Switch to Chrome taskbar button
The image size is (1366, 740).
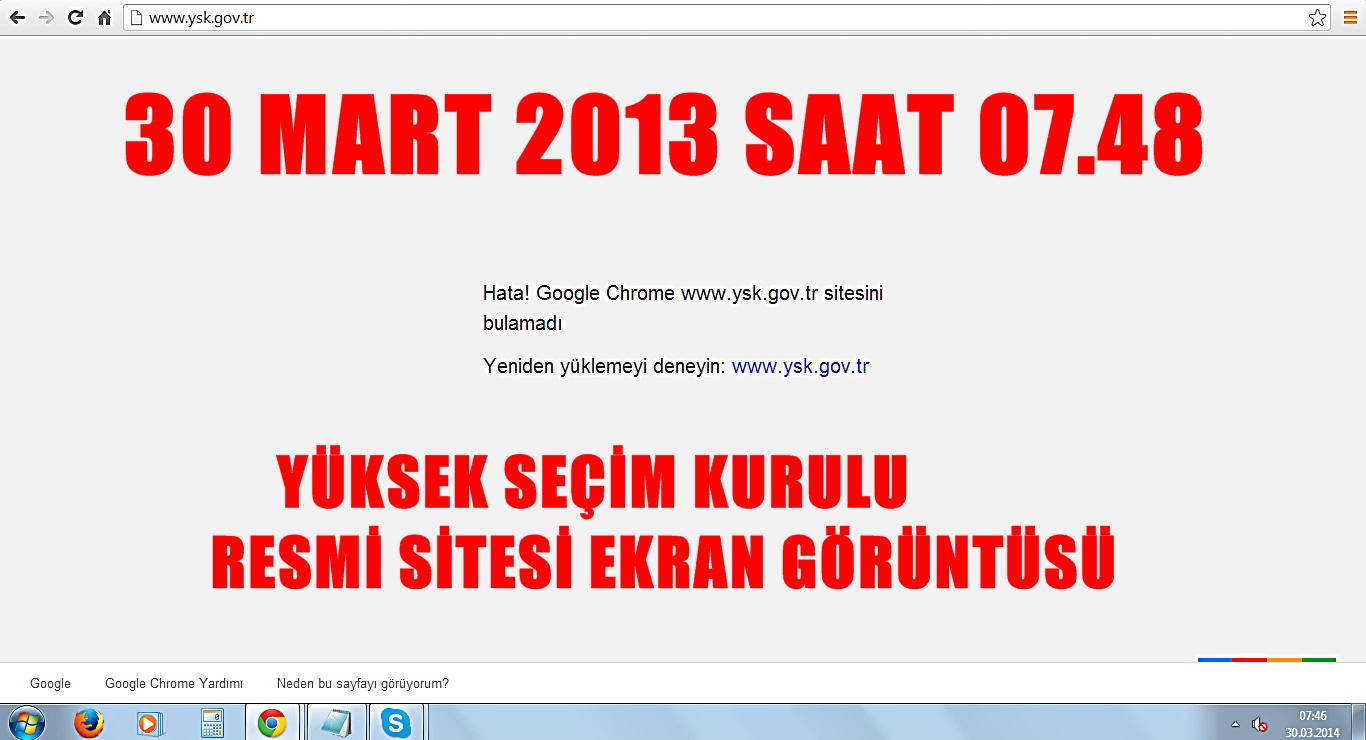tap(272, 722)
